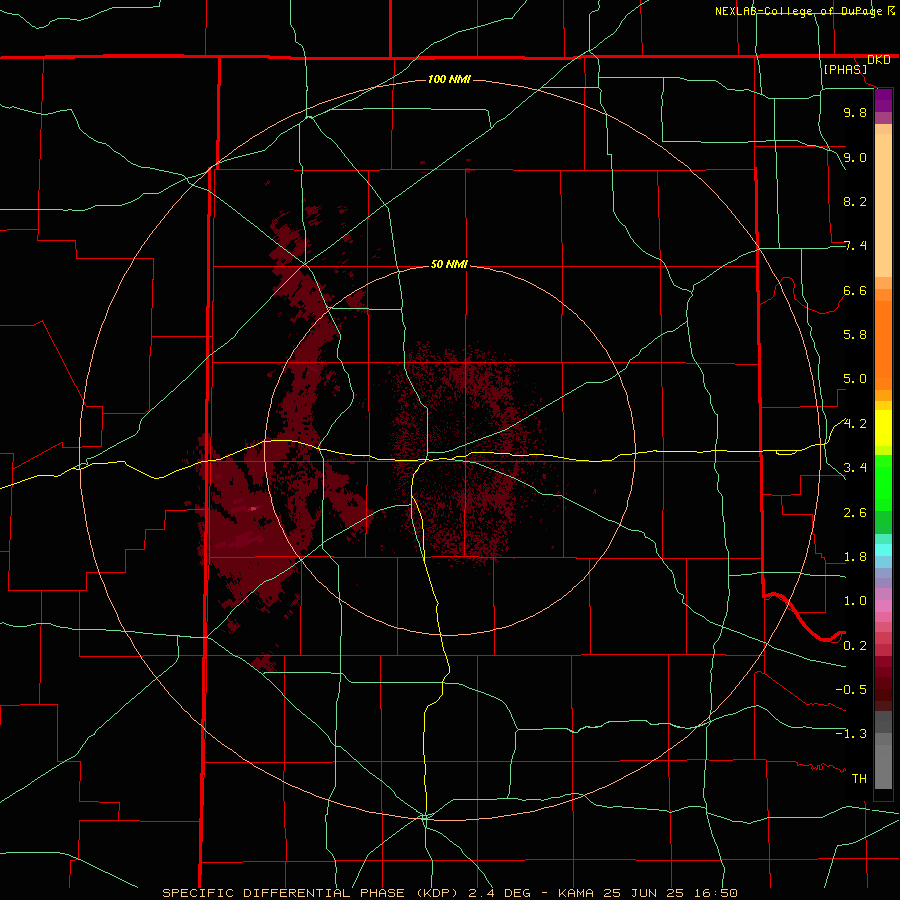Click the [PHAS] legend title
This screenshot has width=900, height=900.
[845, 69]
